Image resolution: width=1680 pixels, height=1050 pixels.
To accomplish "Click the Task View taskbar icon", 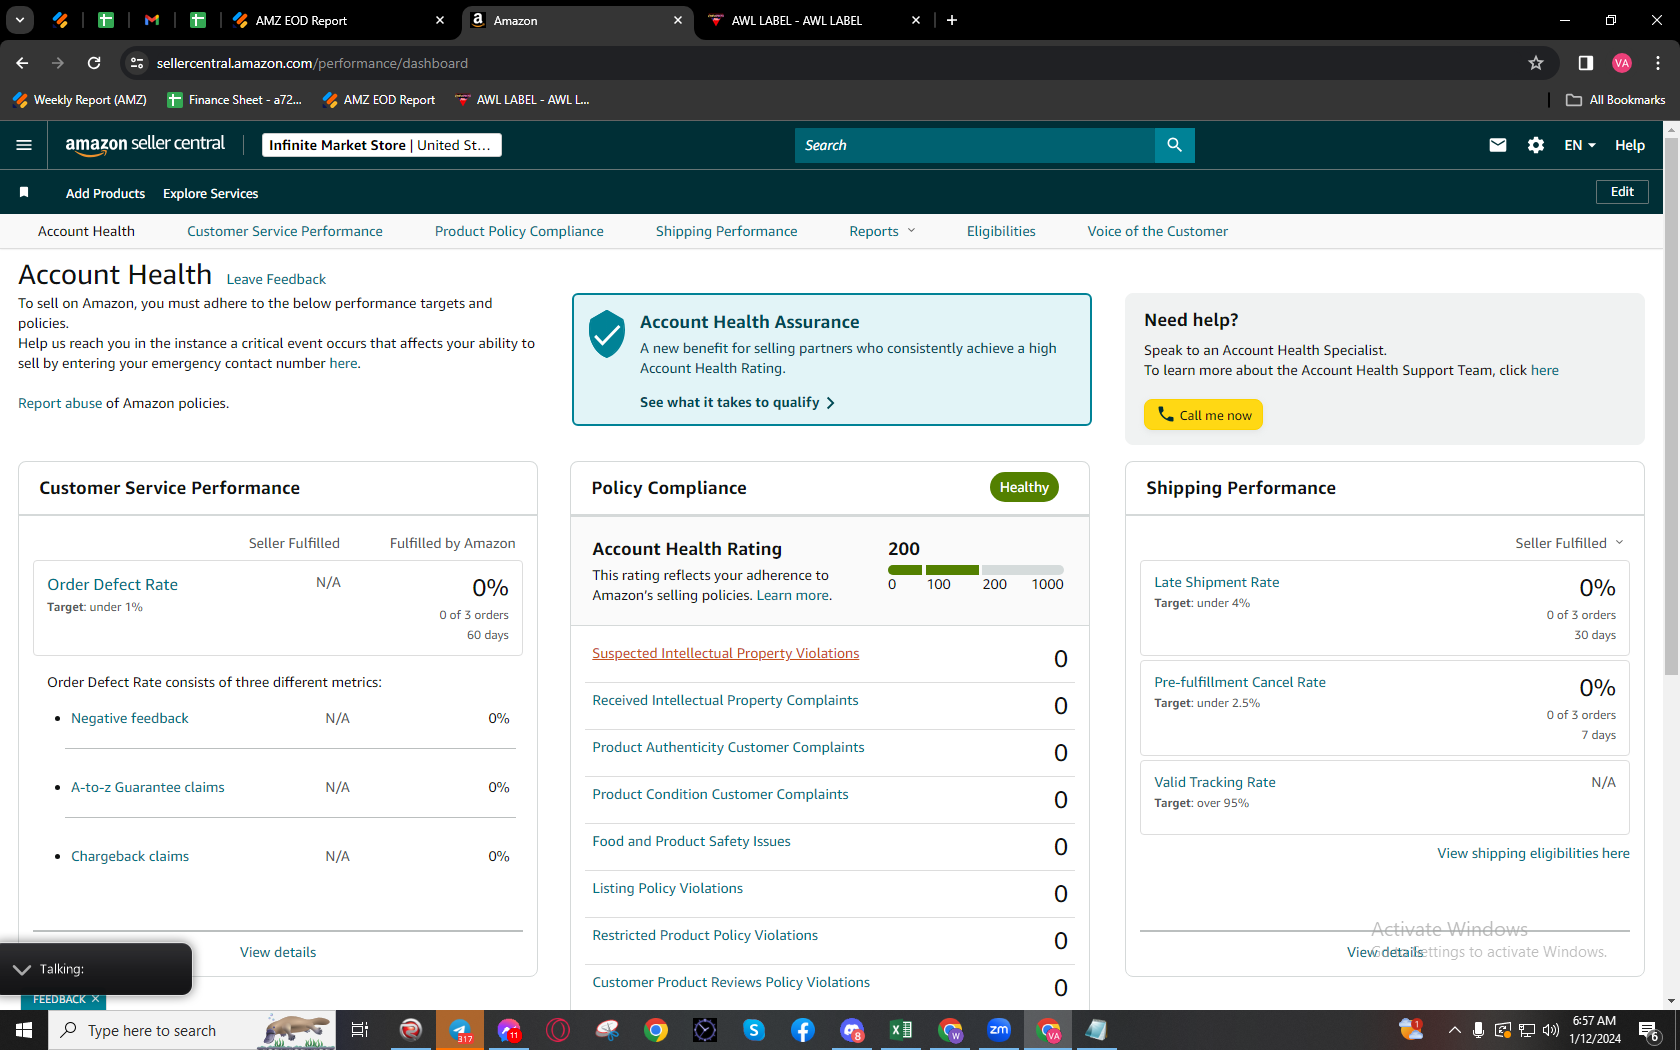I will tap(360, 1030).
